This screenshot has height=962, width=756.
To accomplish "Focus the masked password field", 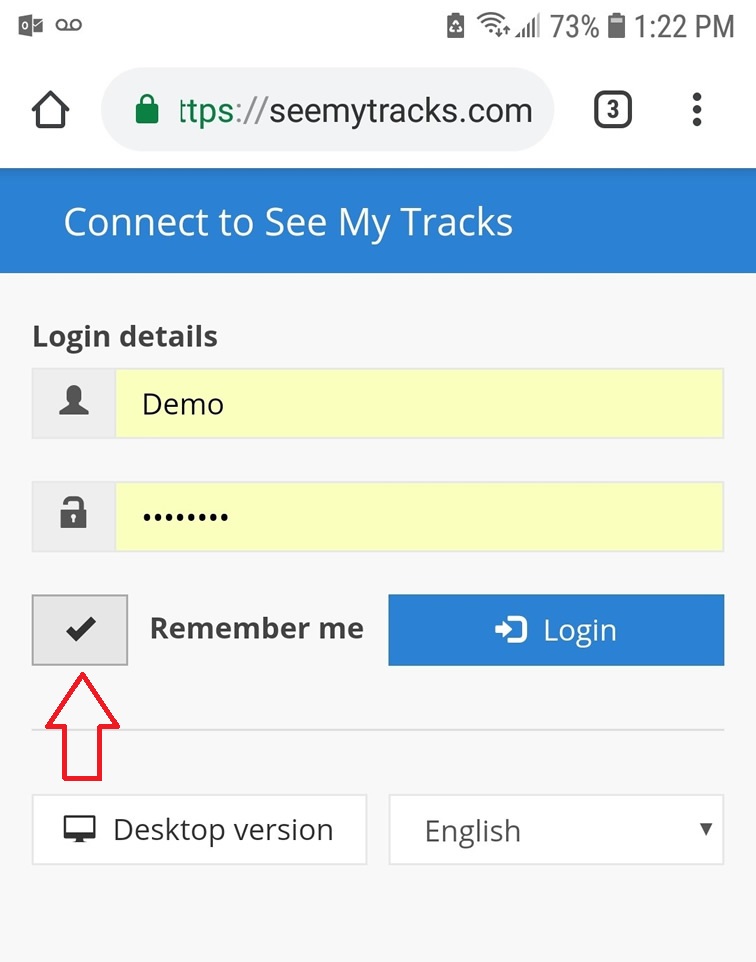I will [419, 516].
